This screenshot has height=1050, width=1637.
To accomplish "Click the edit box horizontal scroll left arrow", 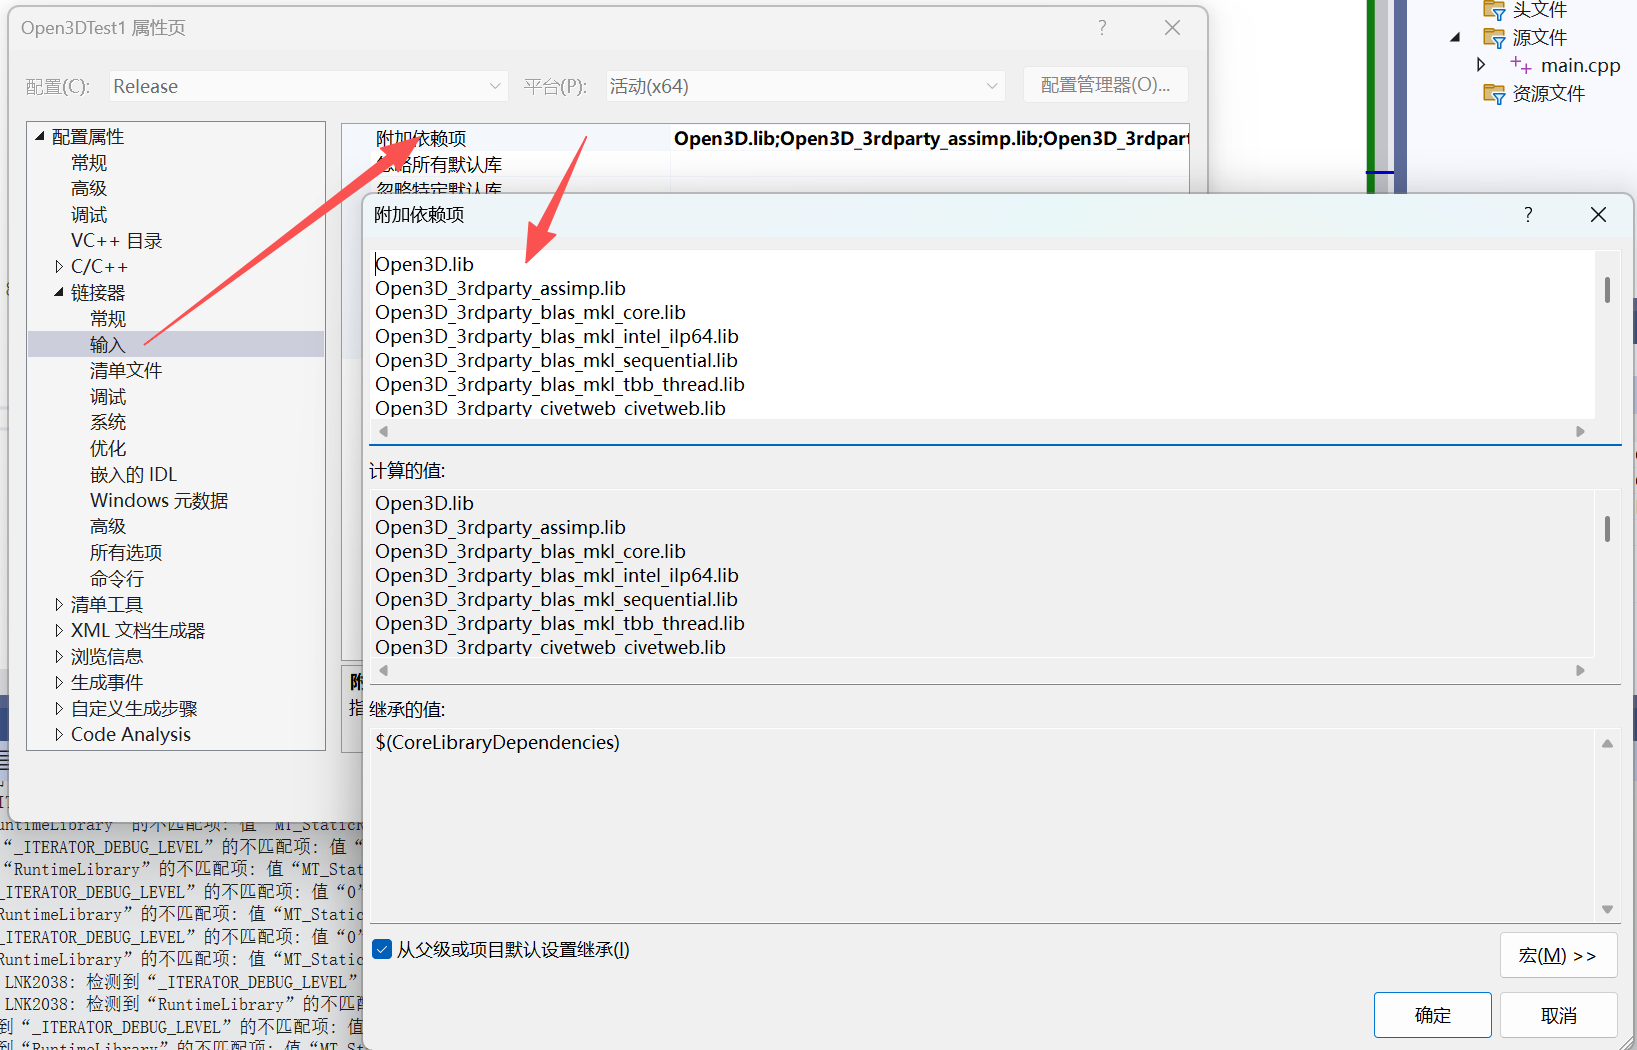I will pos(383,432).
